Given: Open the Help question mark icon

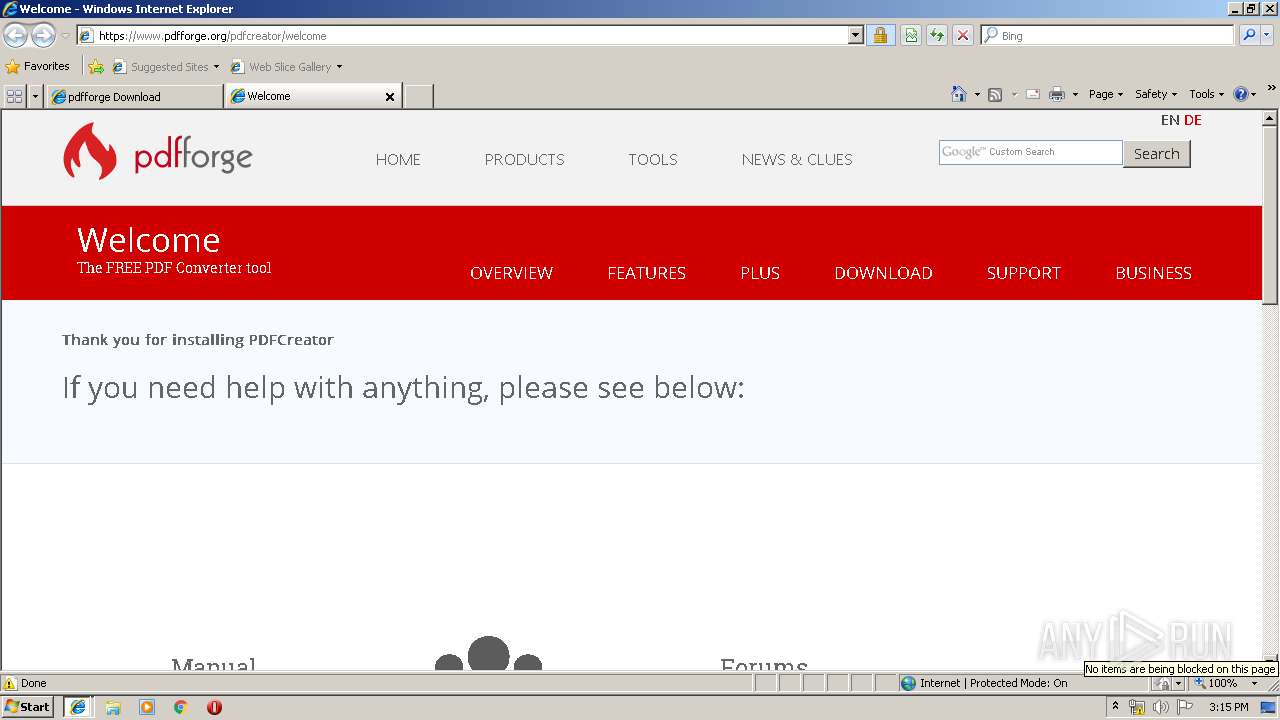Looking at the screenshot, I should pos(1240,94).
